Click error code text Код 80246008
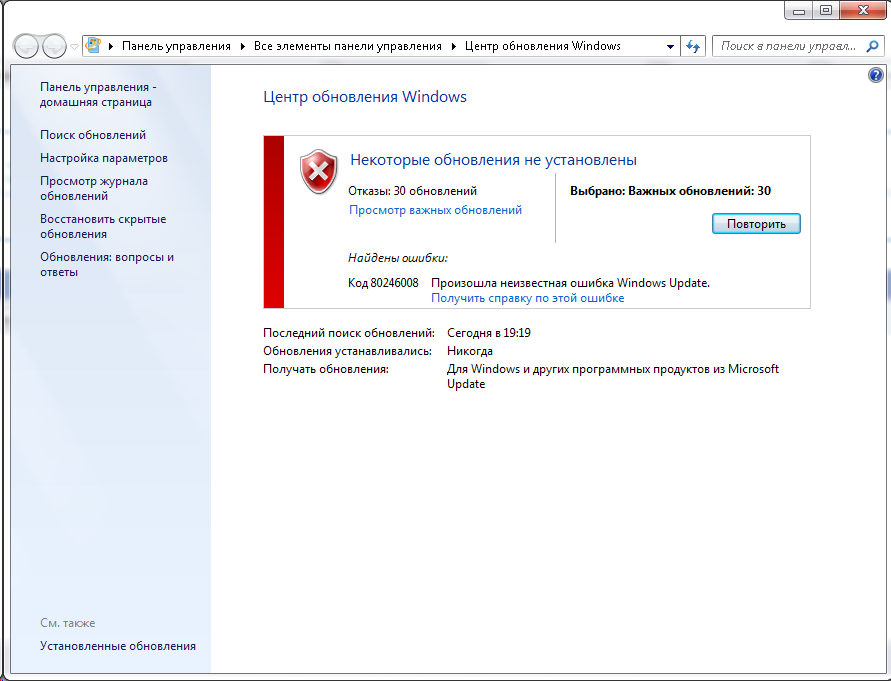 (383, 283)
